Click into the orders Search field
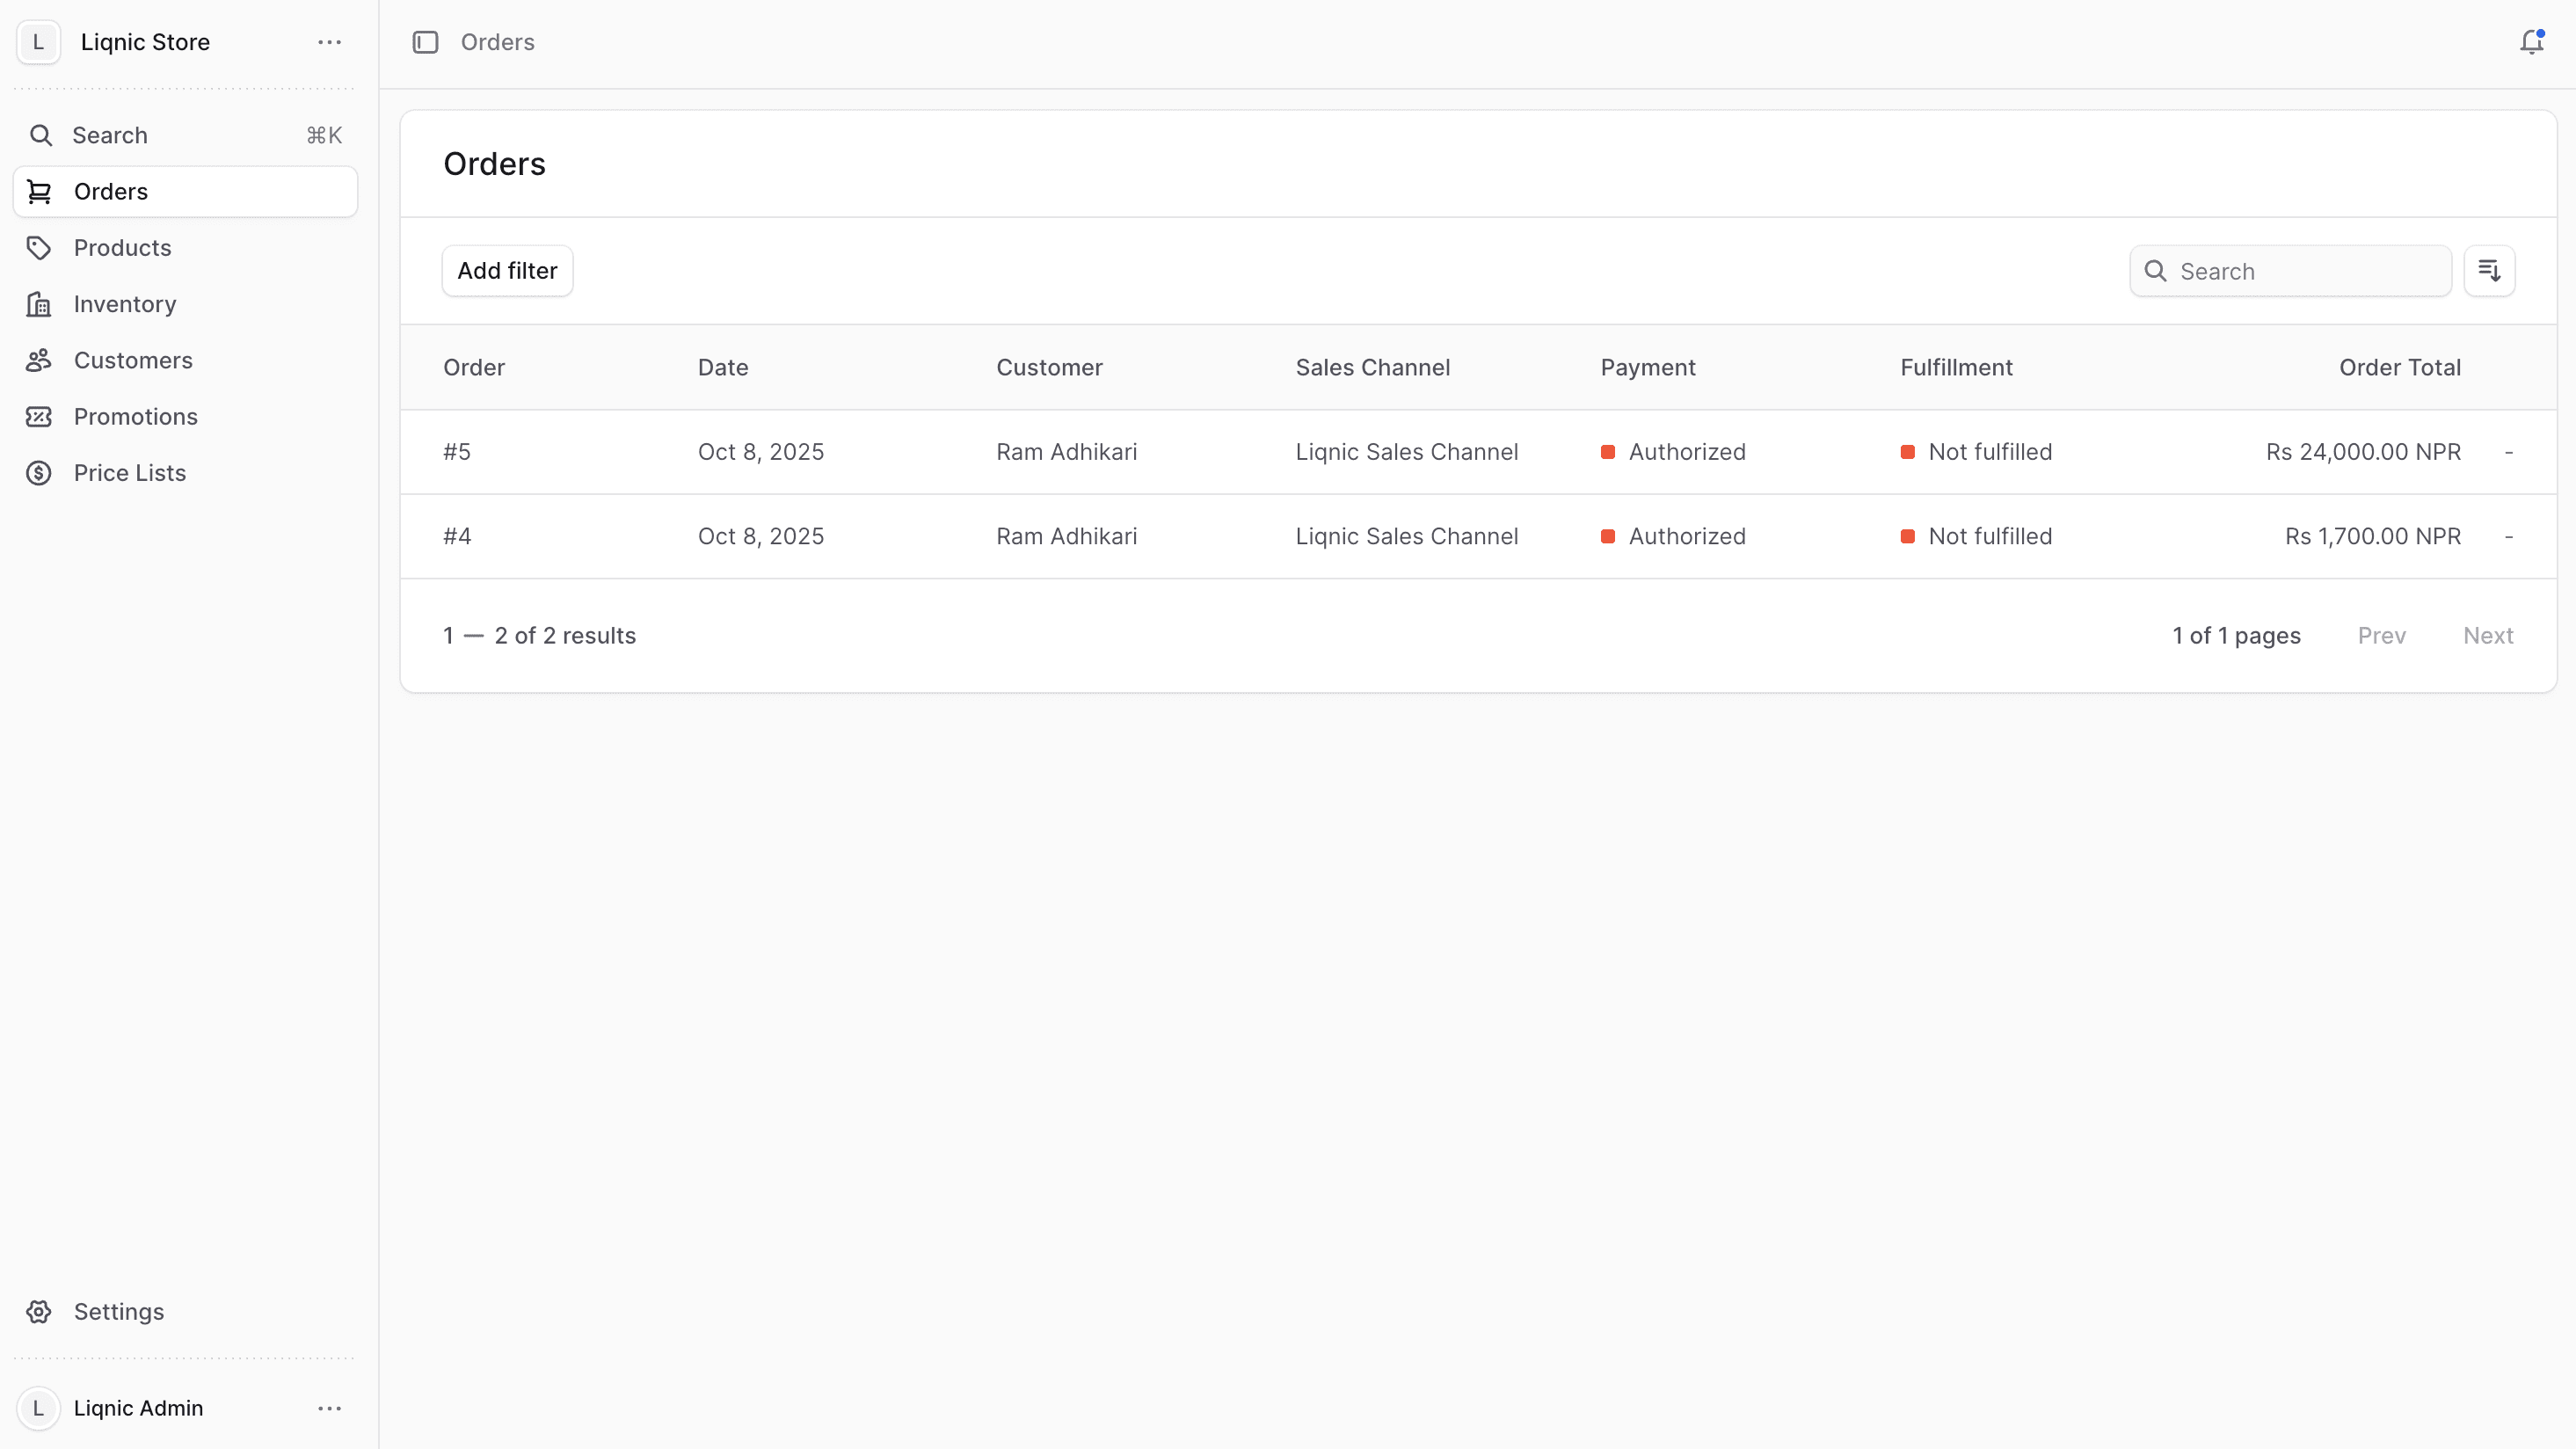 [2290, 270]
